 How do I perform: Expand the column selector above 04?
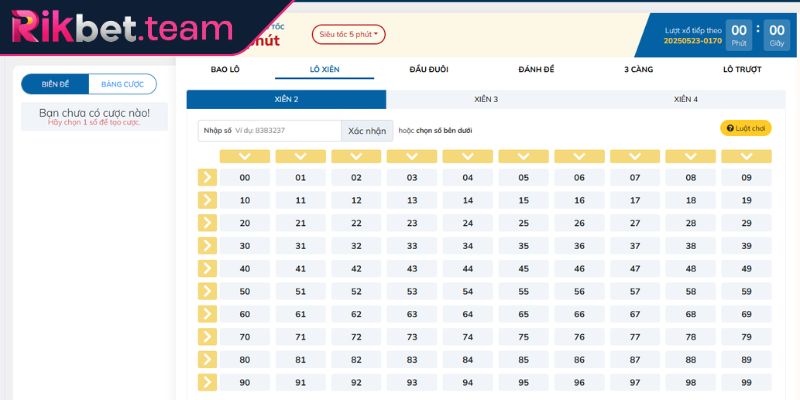point(467,156)
